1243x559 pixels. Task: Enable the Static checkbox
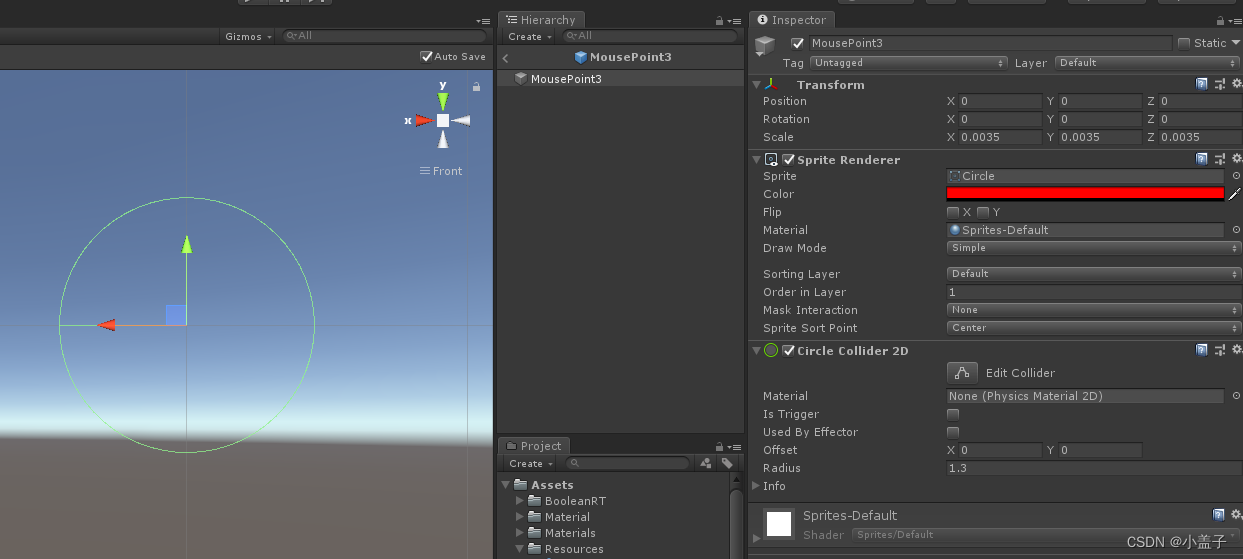[x=1184, y=43]
